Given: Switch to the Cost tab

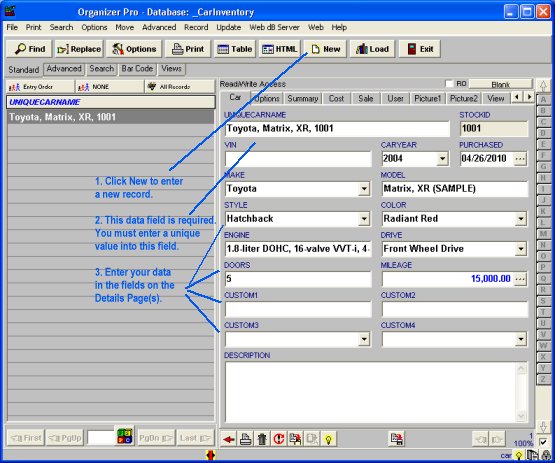Looking at the screenshot, I should [336, 98].
